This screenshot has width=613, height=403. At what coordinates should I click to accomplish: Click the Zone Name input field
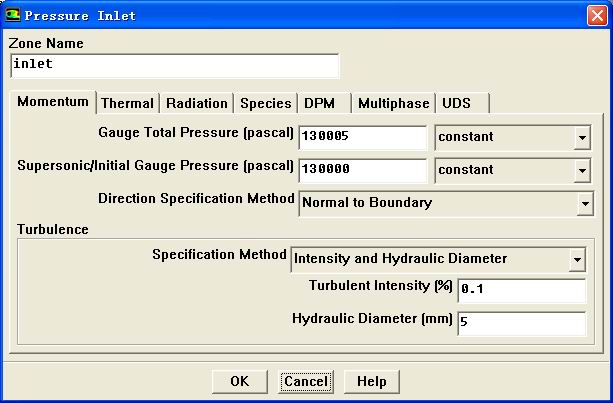click(x=175, y=65)
